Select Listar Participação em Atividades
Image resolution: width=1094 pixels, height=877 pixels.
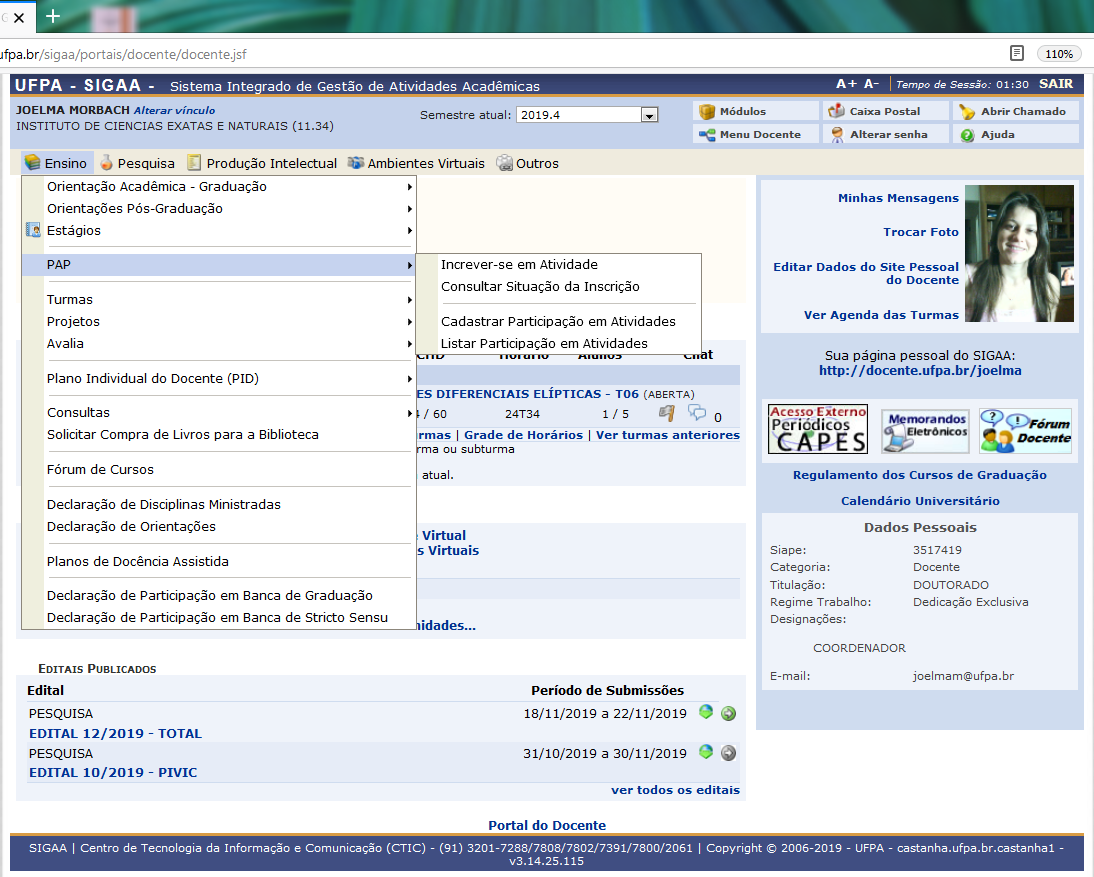tap(544, 343)
